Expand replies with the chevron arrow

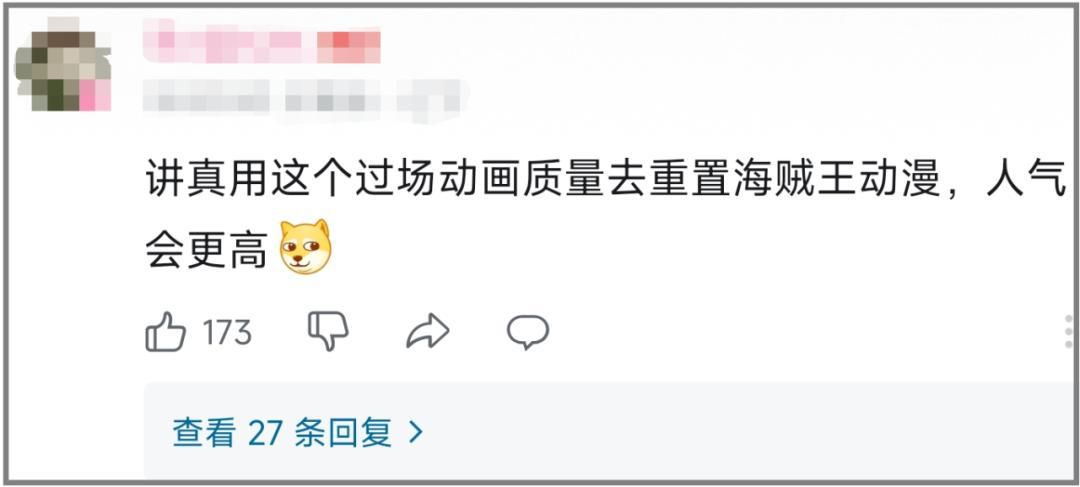tap(415, 433)
